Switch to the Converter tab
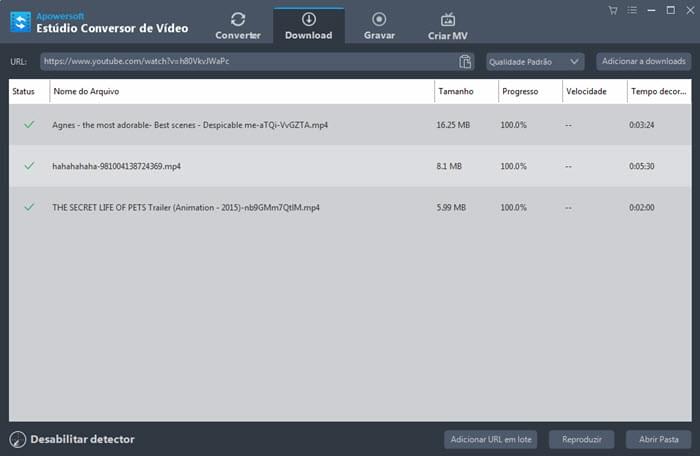The height and width of the screenshot is (456, 700). tap(238, 26)
